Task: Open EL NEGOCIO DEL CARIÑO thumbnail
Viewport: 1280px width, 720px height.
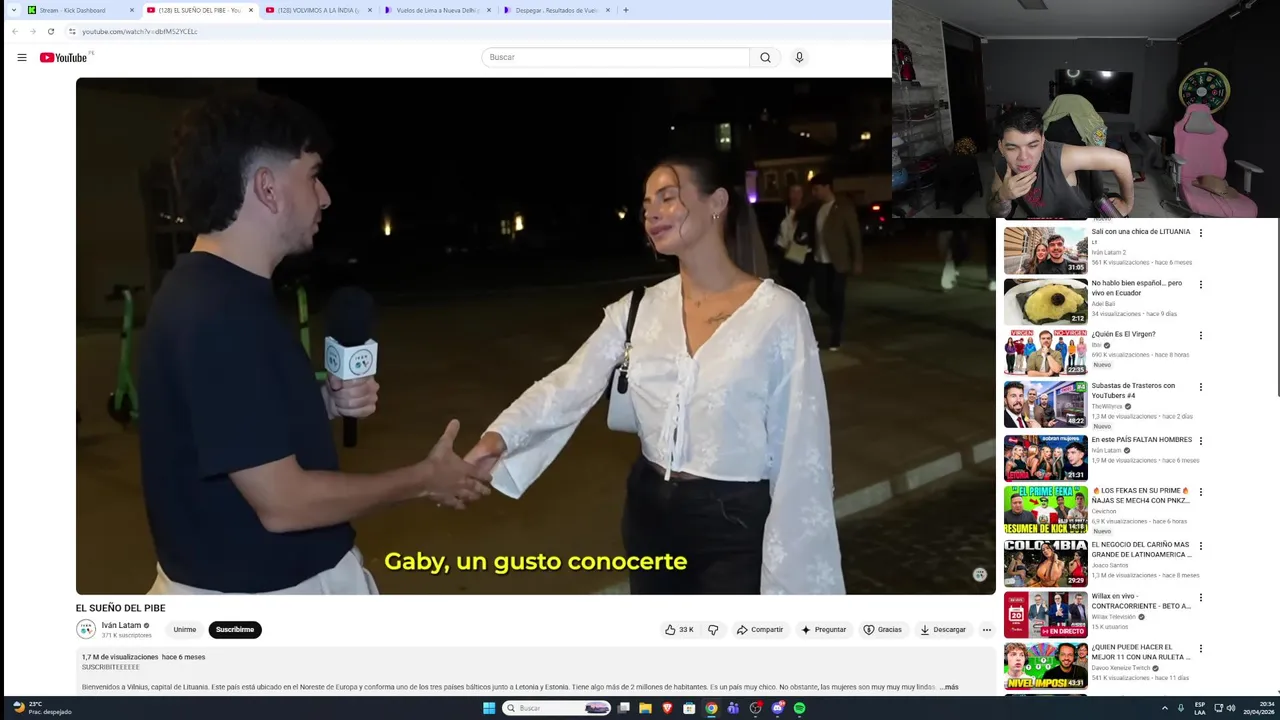Action: pos(1046,563)
